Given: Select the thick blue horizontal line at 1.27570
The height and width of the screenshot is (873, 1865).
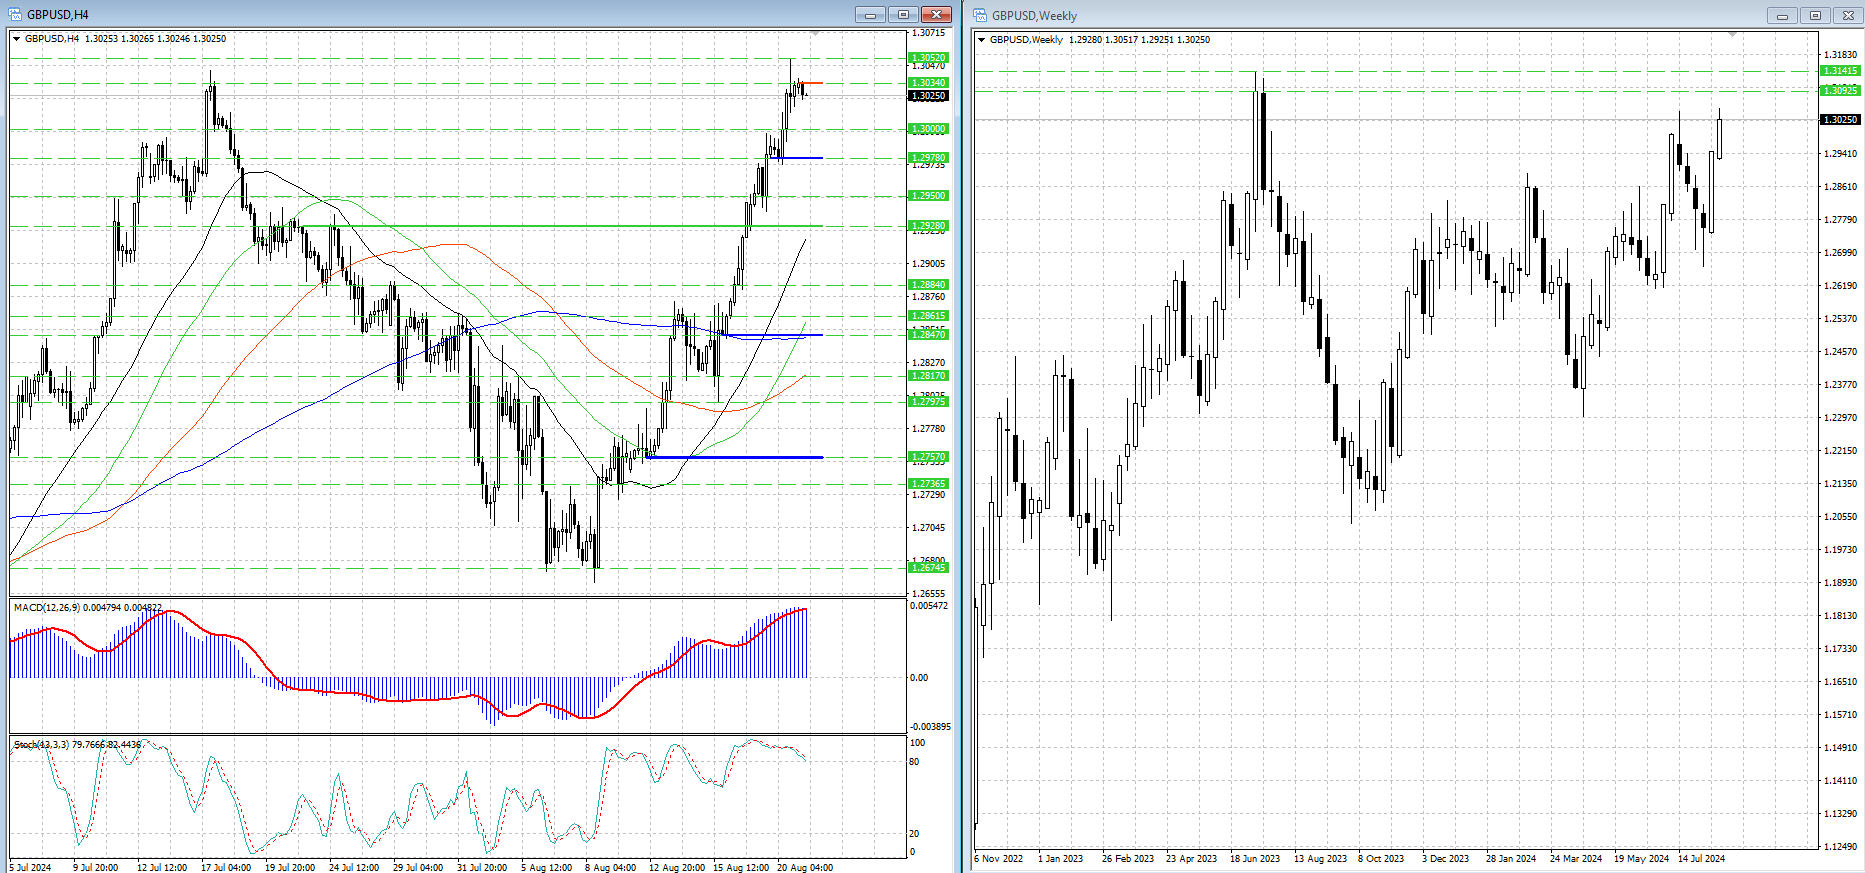Looking at the screenshot, I should (735, 457).
